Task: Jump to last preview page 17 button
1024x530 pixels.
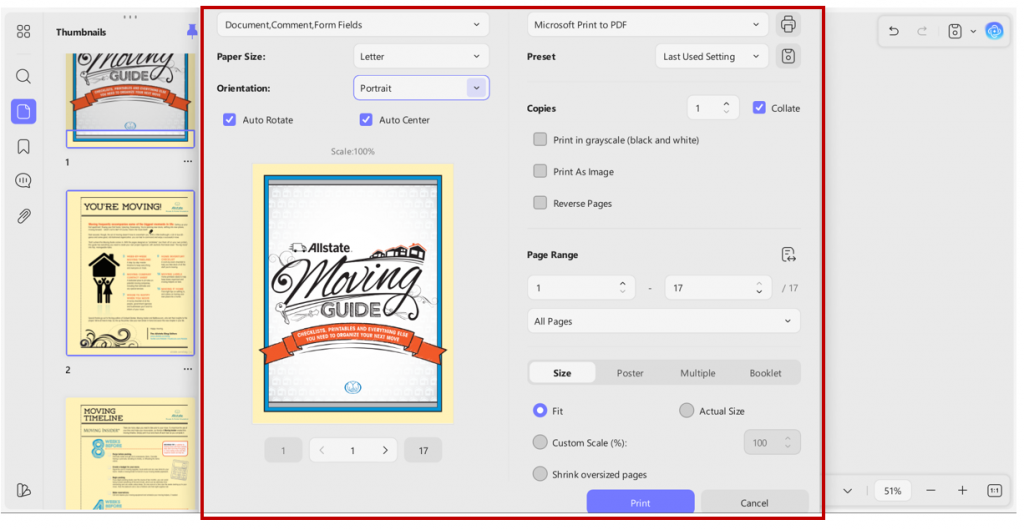Action: [423, 450]
